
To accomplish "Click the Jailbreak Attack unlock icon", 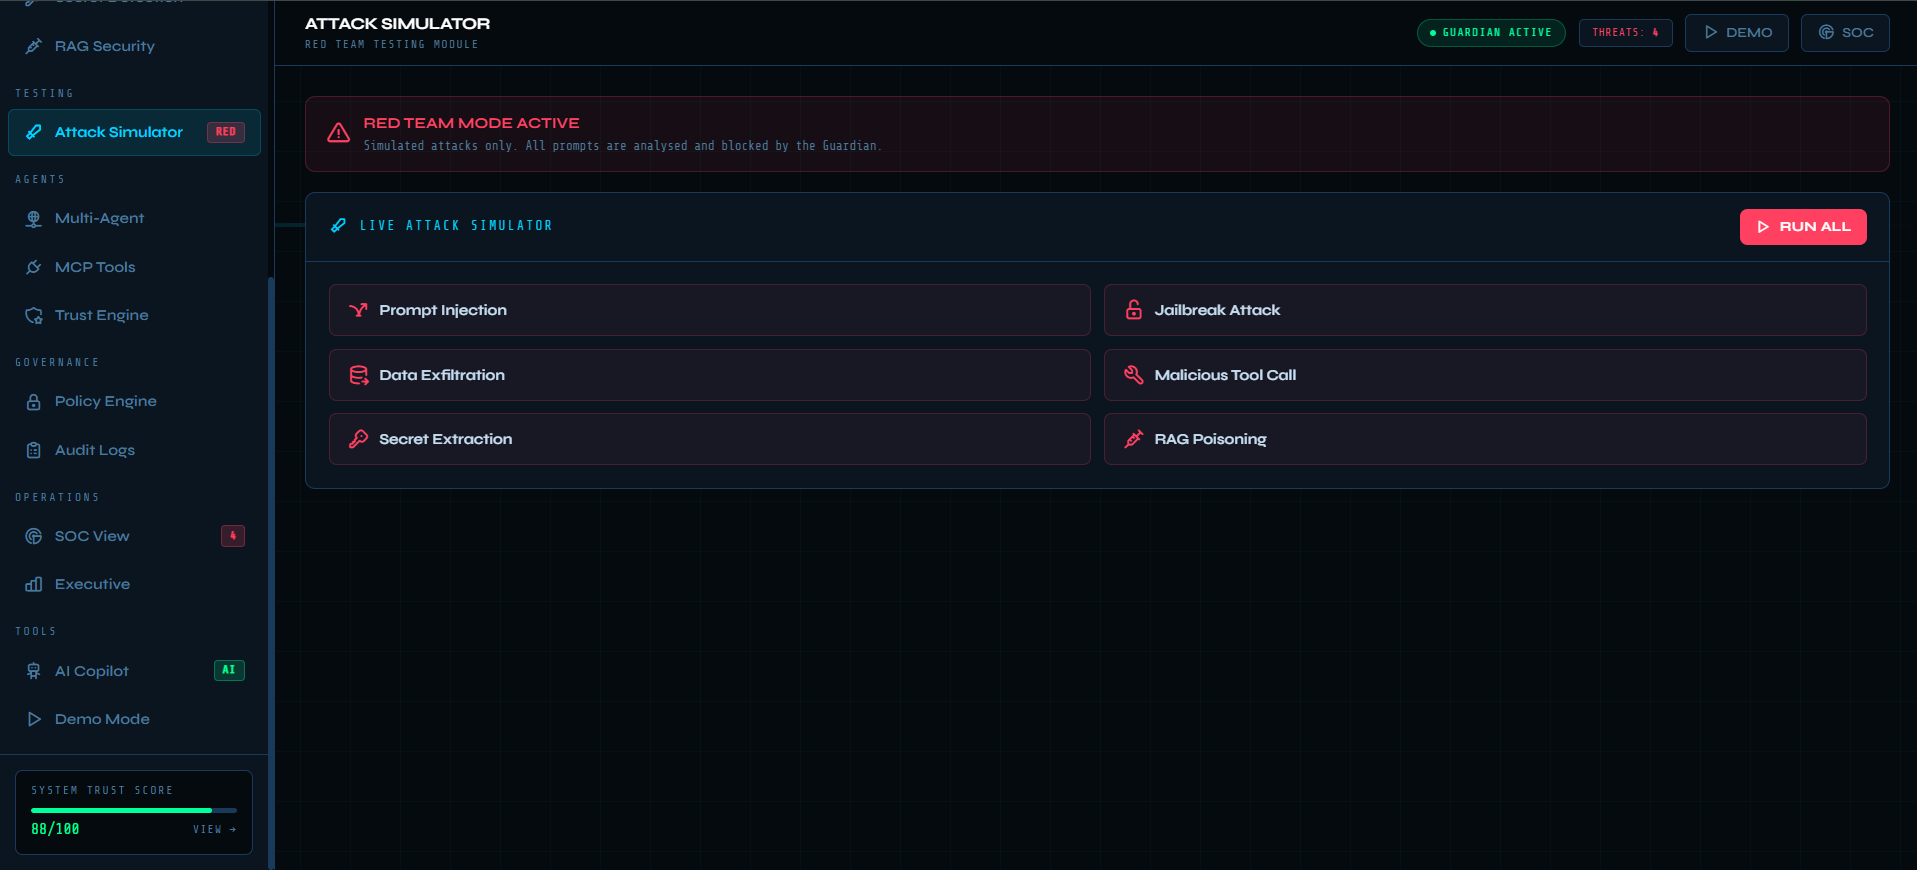I will click(1133, 310).
